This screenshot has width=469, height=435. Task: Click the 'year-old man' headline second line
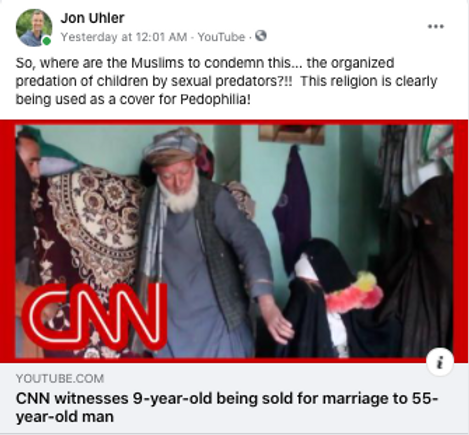pyautogui.click(x=65, y=417)
